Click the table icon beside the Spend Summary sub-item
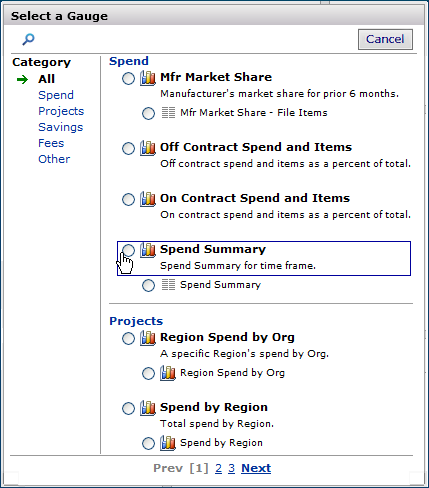 (168, 285)
